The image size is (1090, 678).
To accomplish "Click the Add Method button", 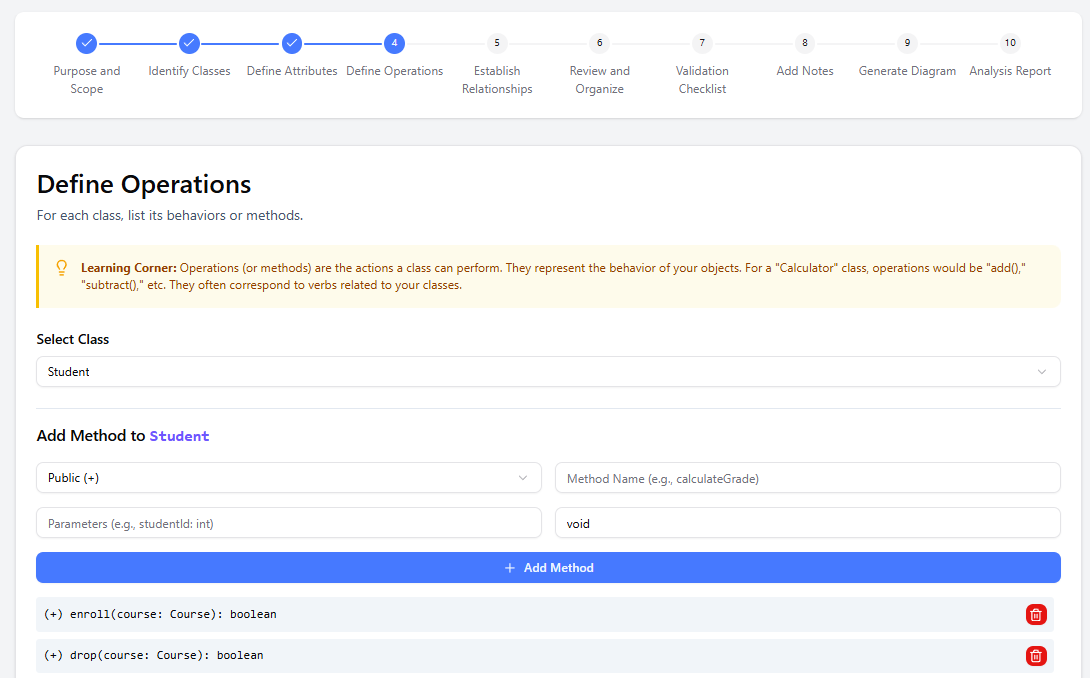I will coord(548,568).
